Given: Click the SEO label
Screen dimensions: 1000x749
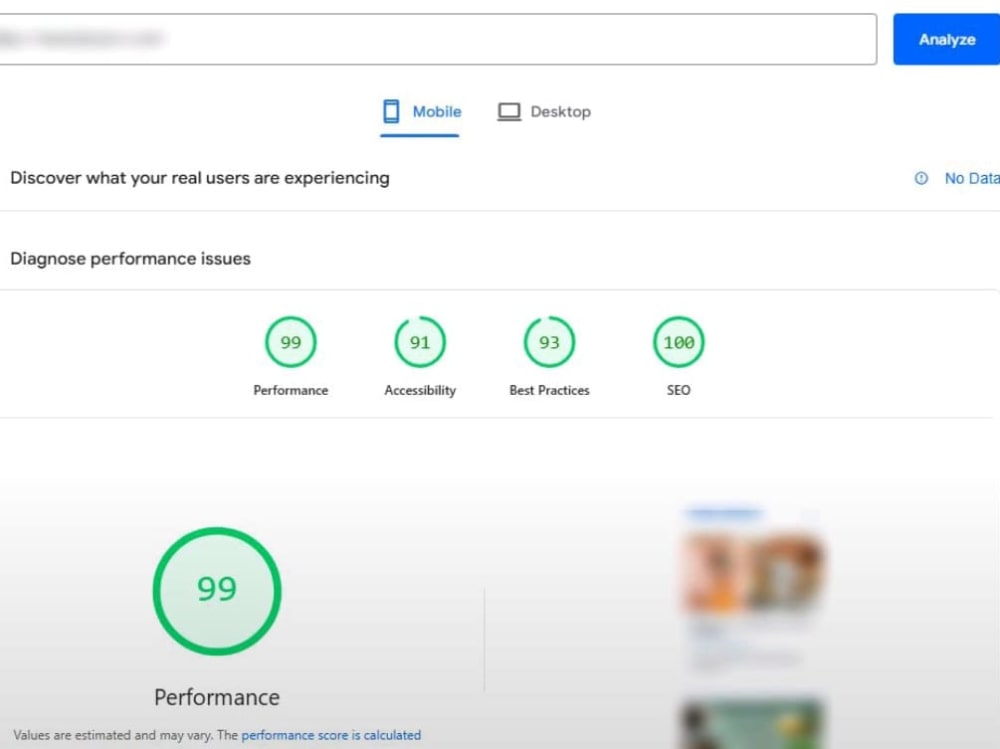Looking at the screenshot, I should click(679, 390).
